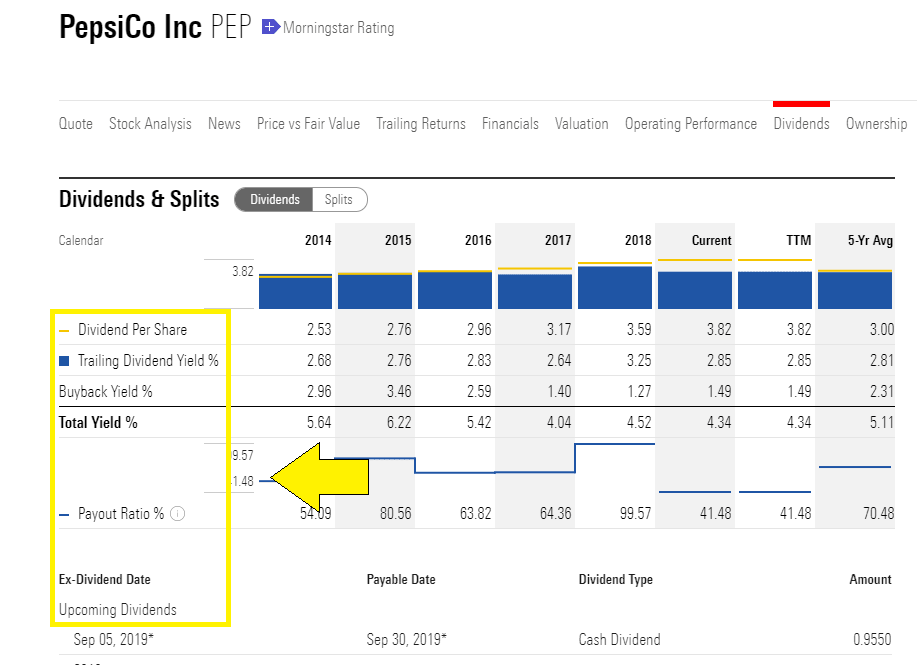Viewport: 917px width, 665px height.
Task: Click the 2018 column header
Action: [638, 240]
